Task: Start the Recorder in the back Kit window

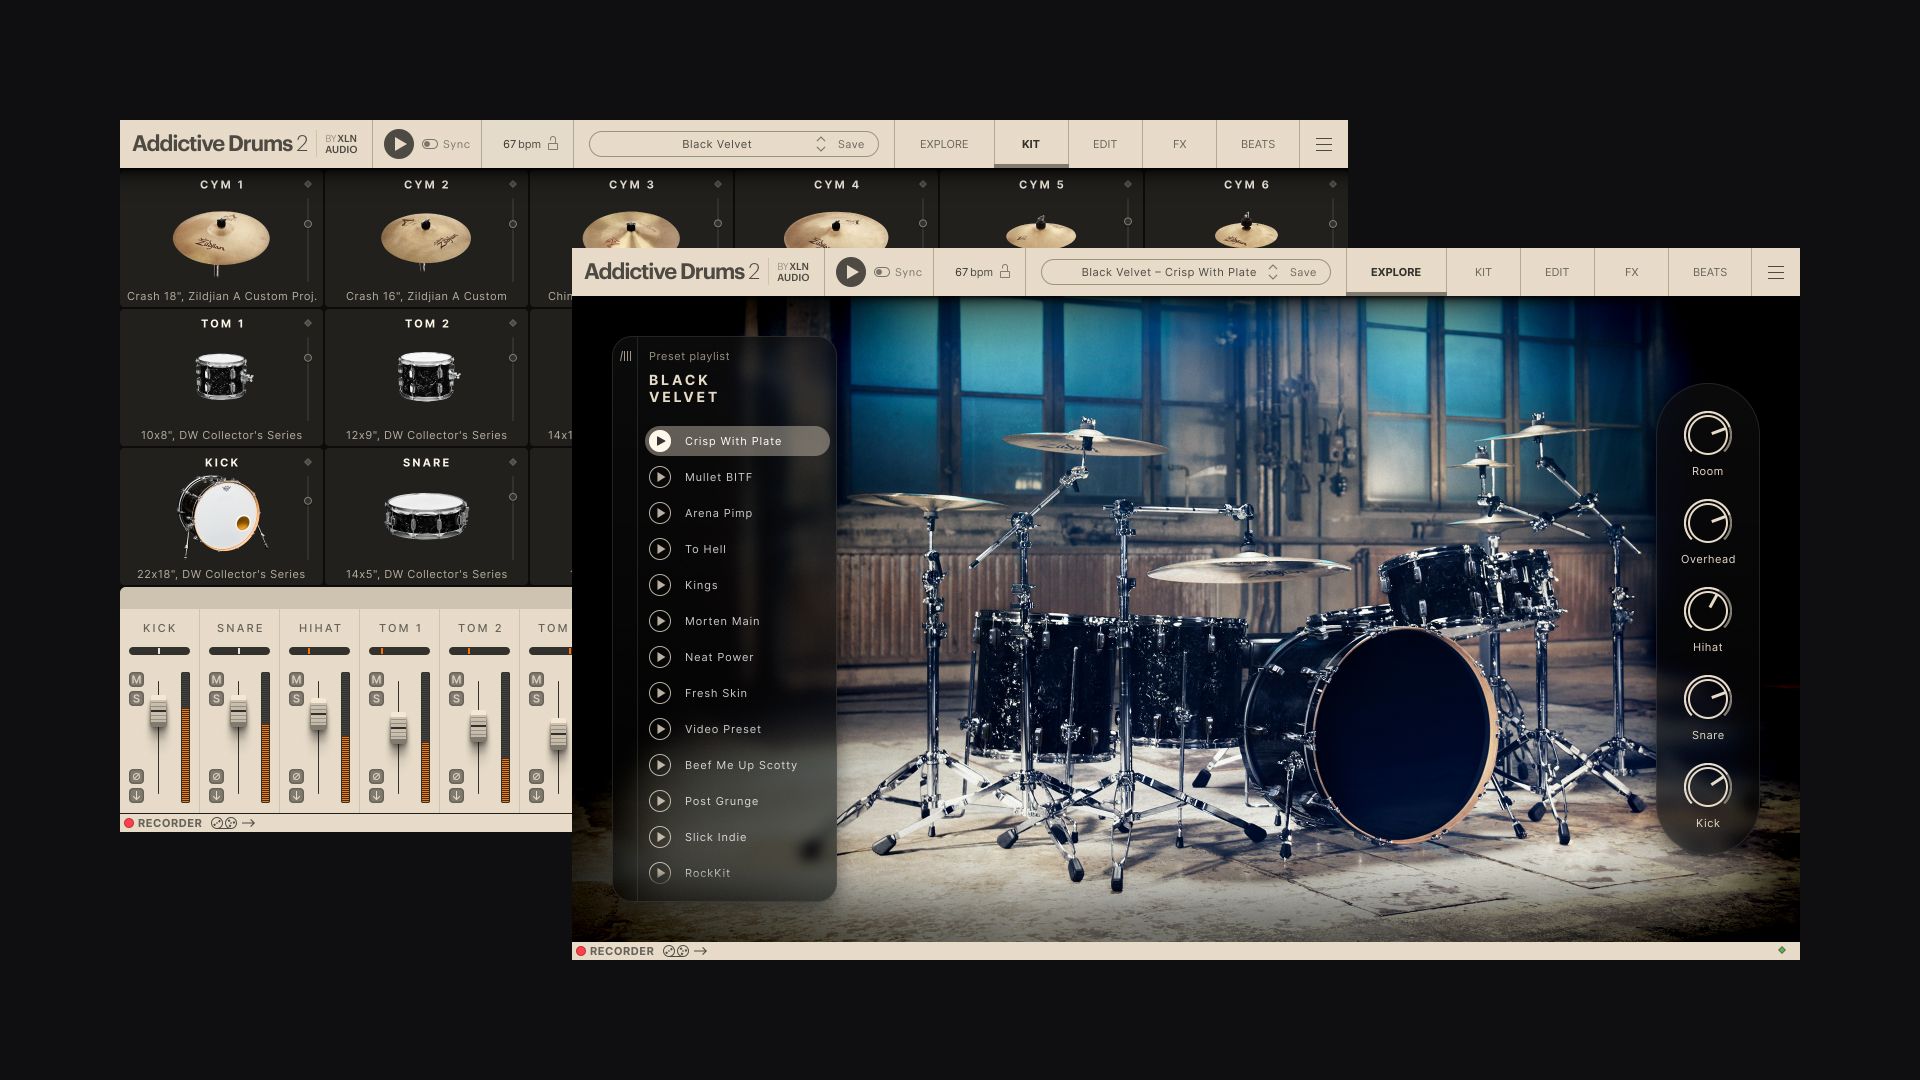Action: pos(129,823)
